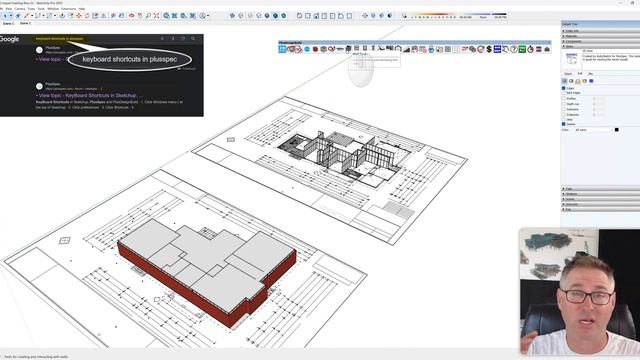Switch to the Scene 2 tab
The width and height of the screenshot is (640, 360).
point(25,23)
